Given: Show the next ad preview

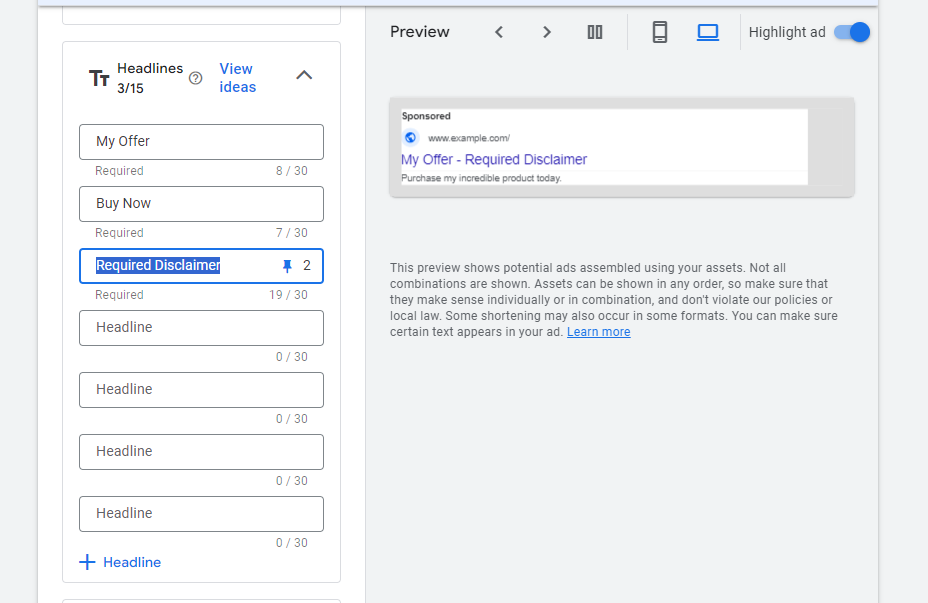Looking at the screenshot, I should 546,31.
